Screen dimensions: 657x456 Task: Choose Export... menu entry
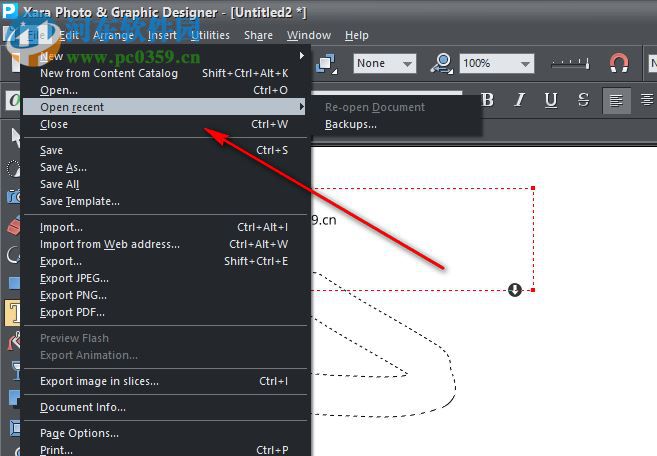click(x=165, y=261)
